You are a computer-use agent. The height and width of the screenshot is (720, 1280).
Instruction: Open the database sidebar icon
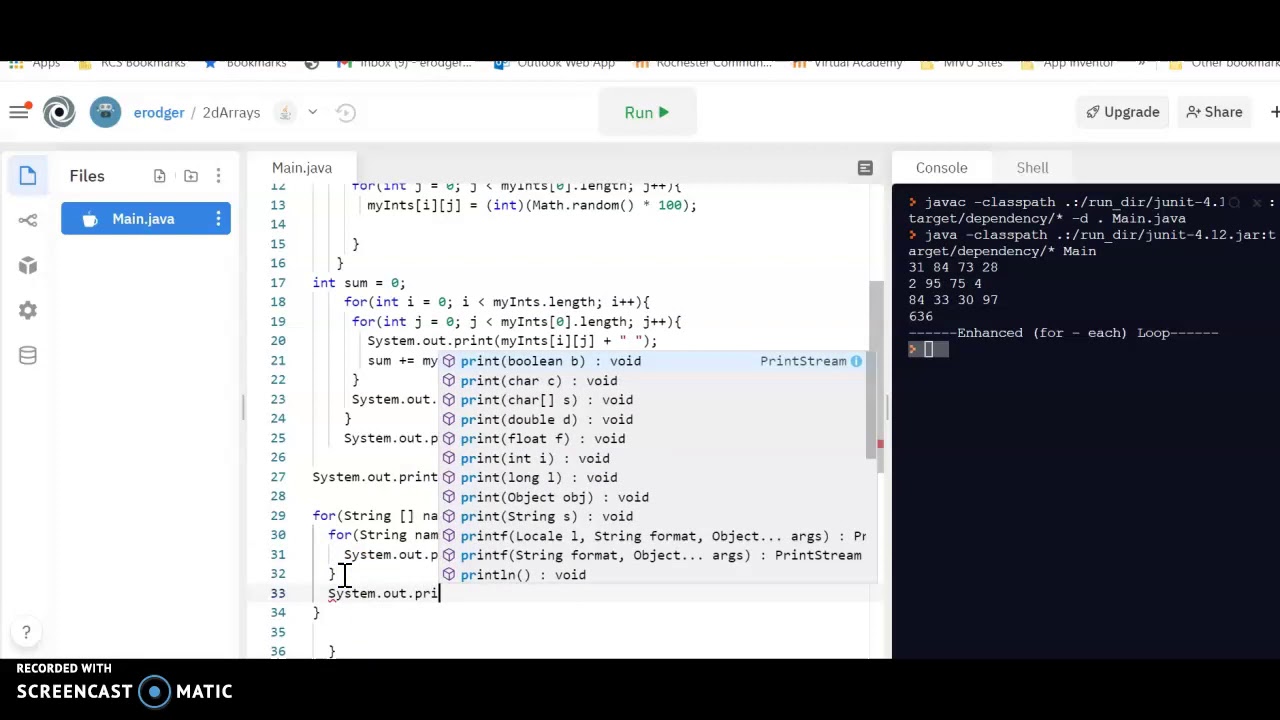[27, 355]
